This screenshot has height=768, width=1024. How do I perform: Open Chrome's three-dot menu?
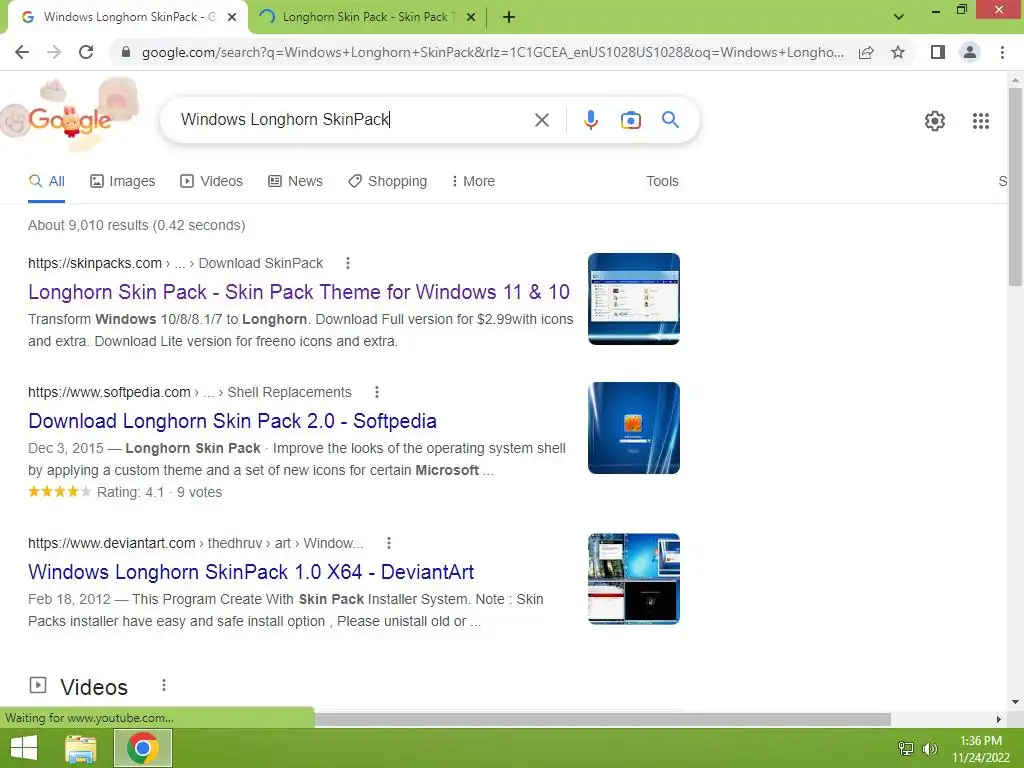coord(1002,52)
